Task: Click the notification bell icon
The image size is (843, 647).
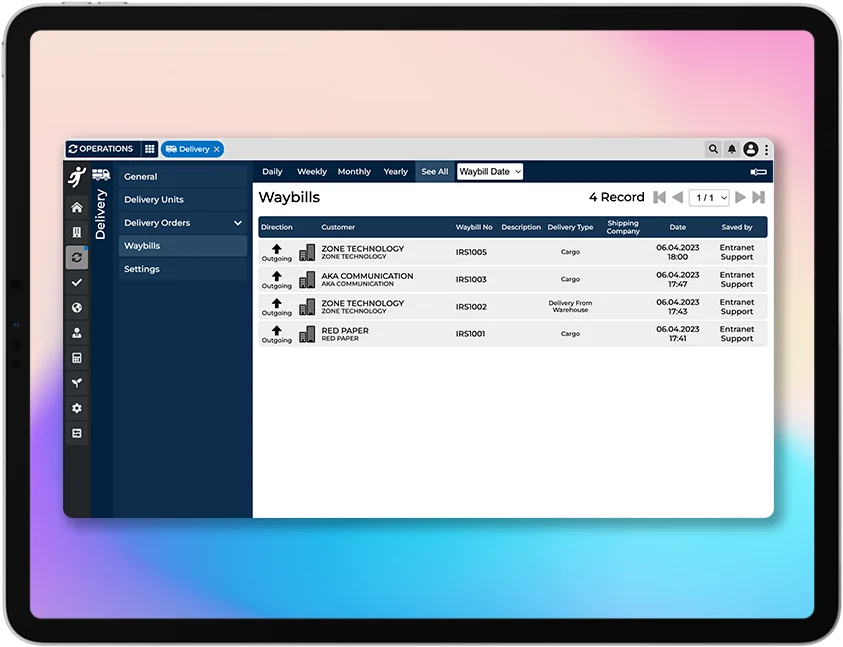Action: pyautogui.click(x=731, y=149)
